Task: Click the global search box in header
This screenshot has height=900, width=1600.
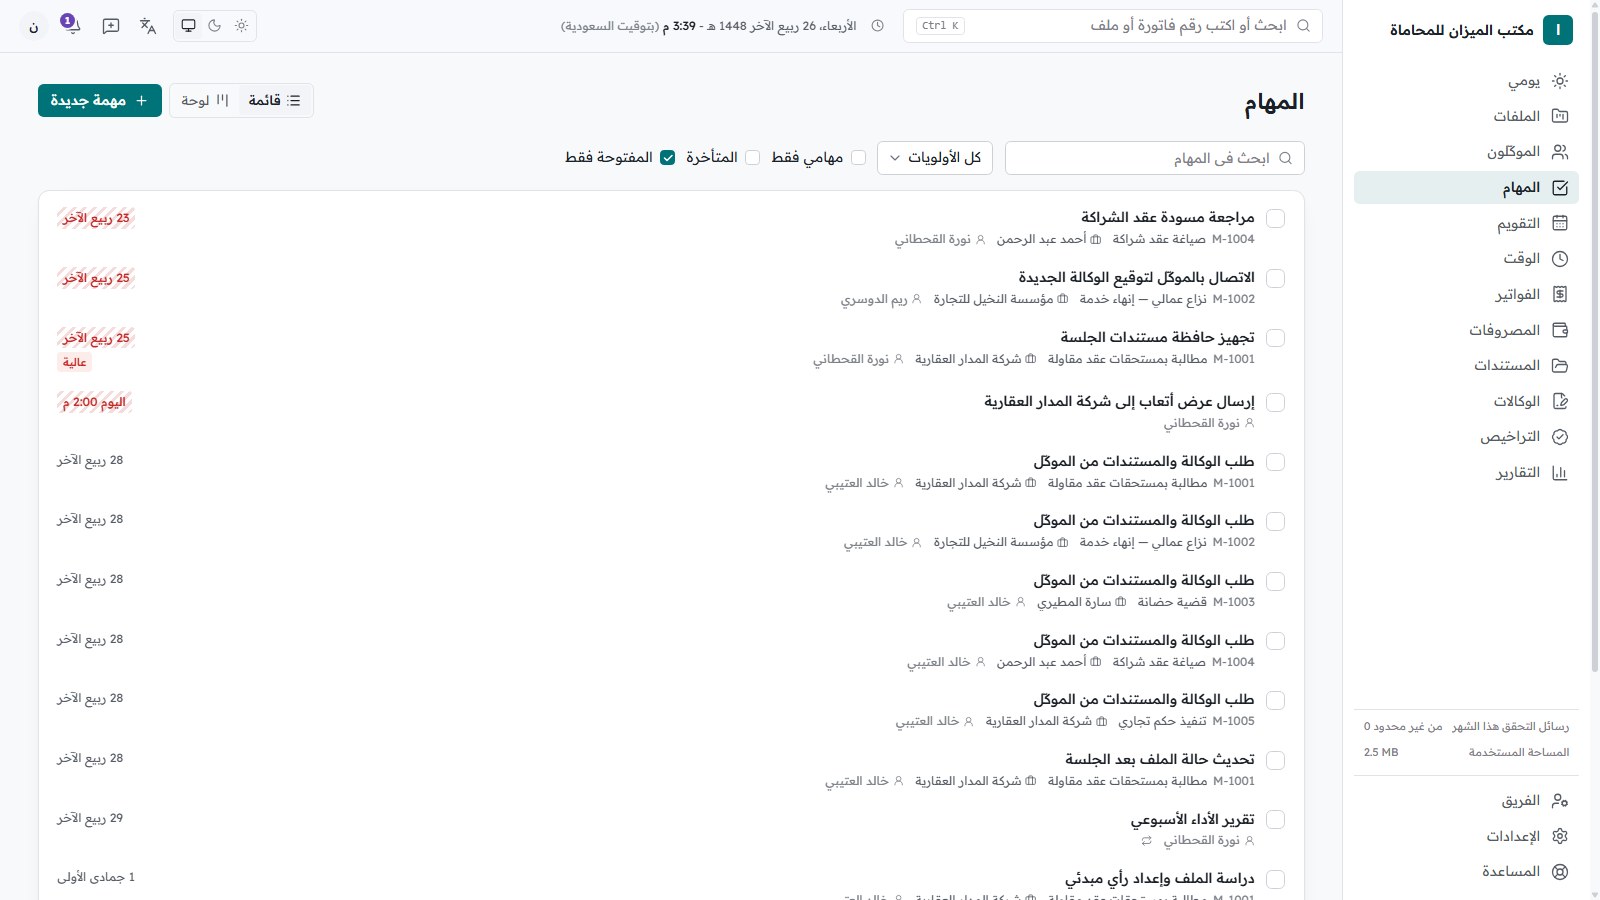Action: (x=1112, y=26)
